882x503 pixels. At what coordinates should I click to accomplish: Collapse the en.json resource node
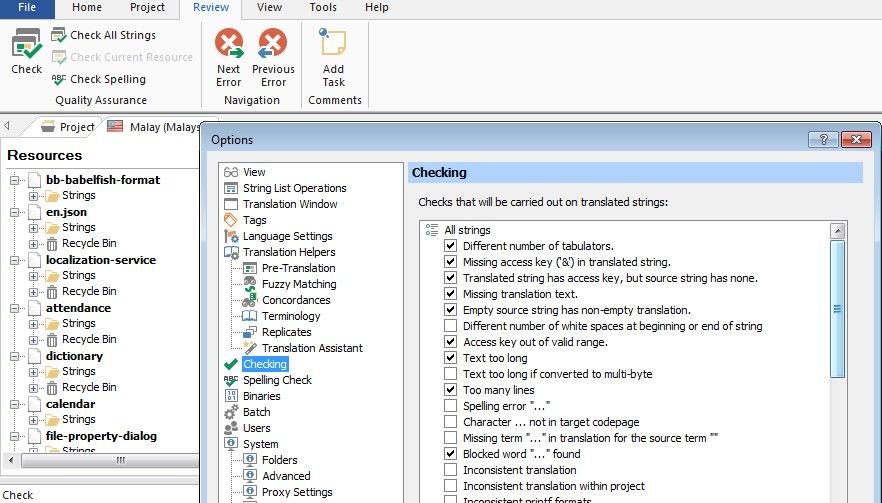(x=15, y=213)
